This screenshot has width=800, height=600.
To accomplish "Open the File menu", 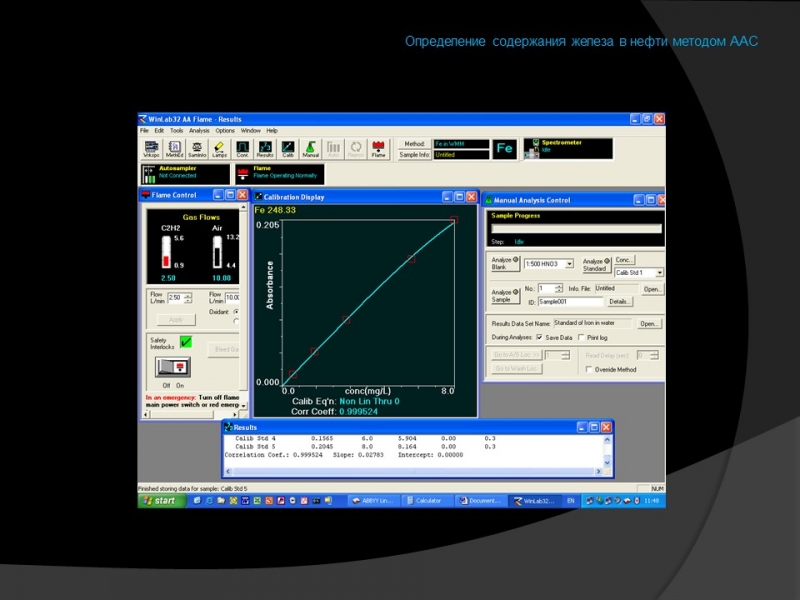I will pyautogui.click(x=144, y=131).
